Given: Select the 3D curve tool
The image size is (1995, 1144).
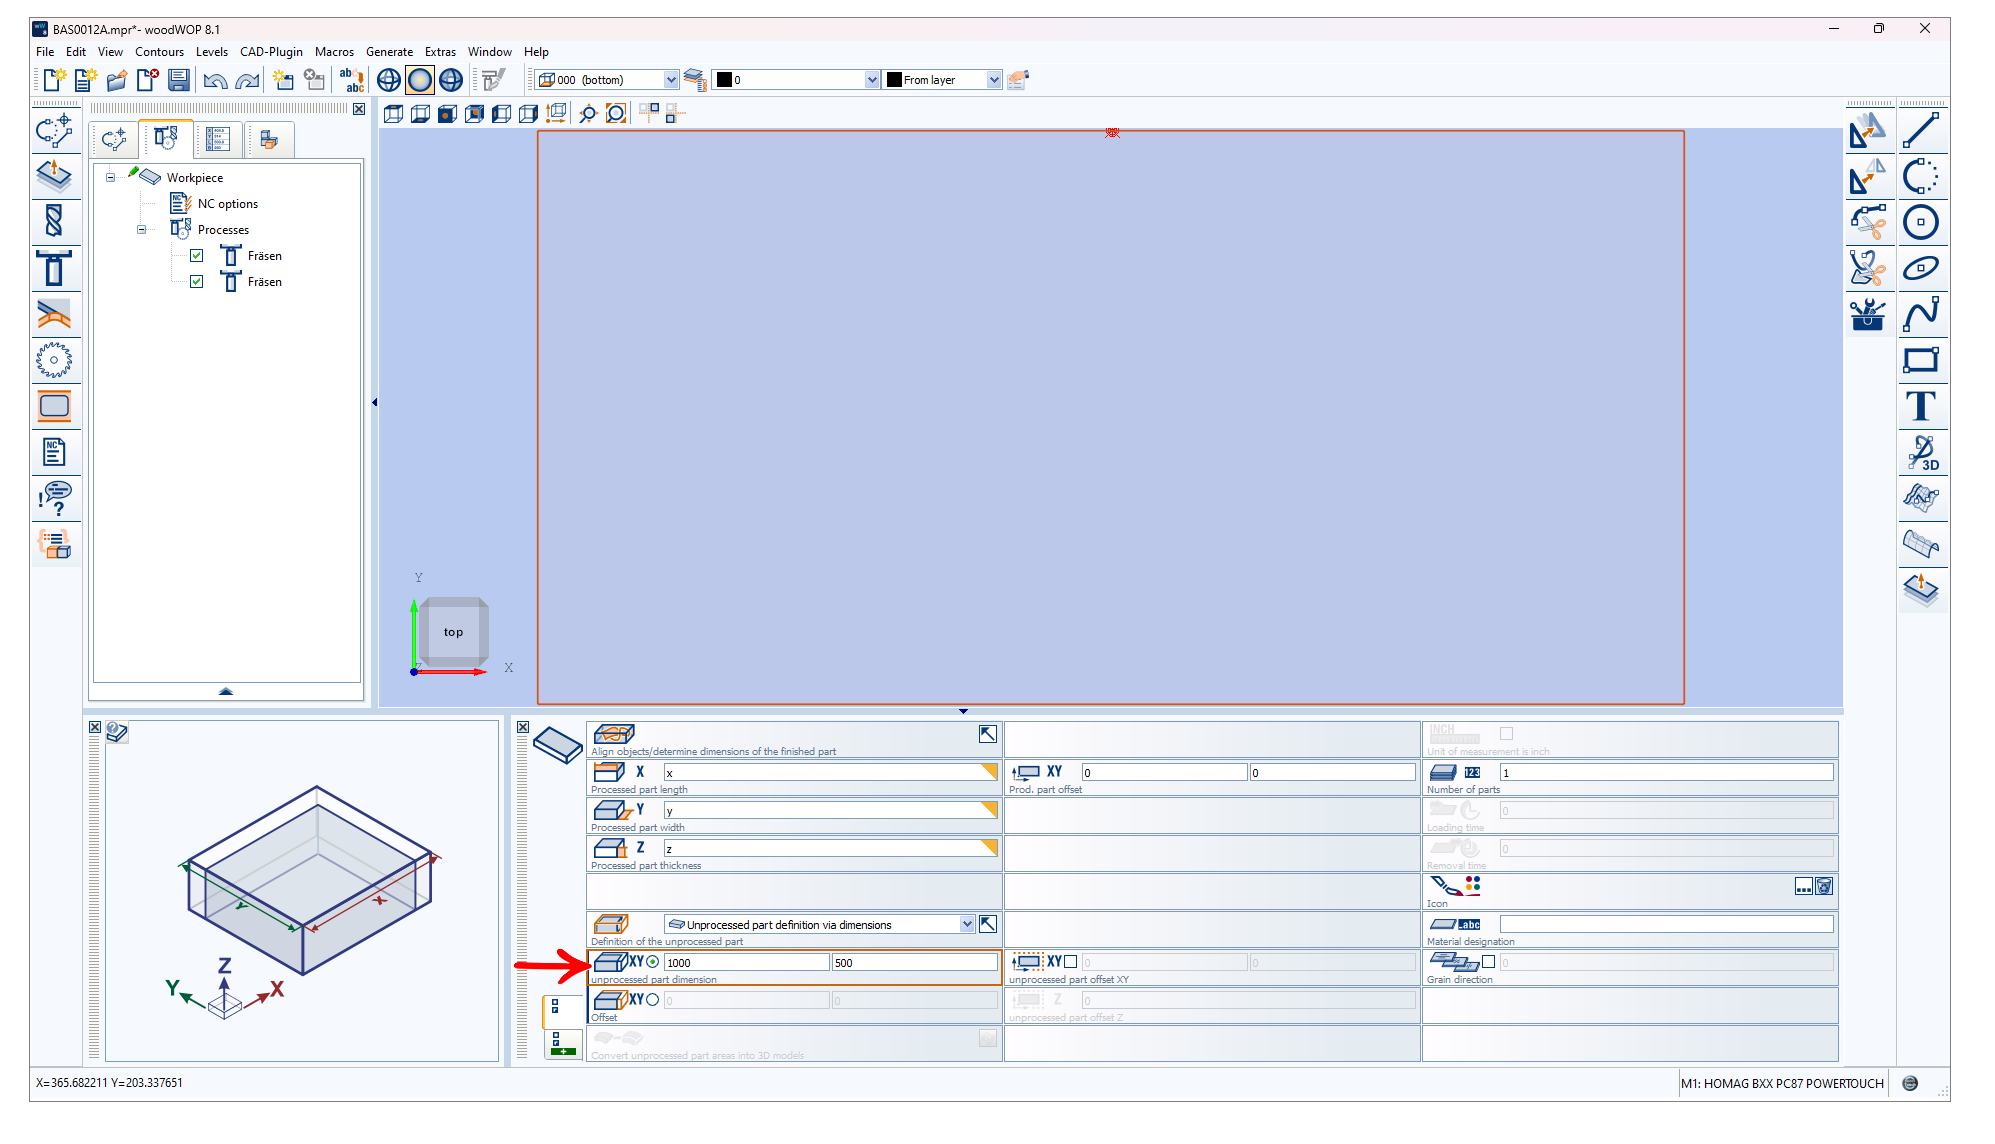Looking at the screenshot, I should tap(1921, 452).
